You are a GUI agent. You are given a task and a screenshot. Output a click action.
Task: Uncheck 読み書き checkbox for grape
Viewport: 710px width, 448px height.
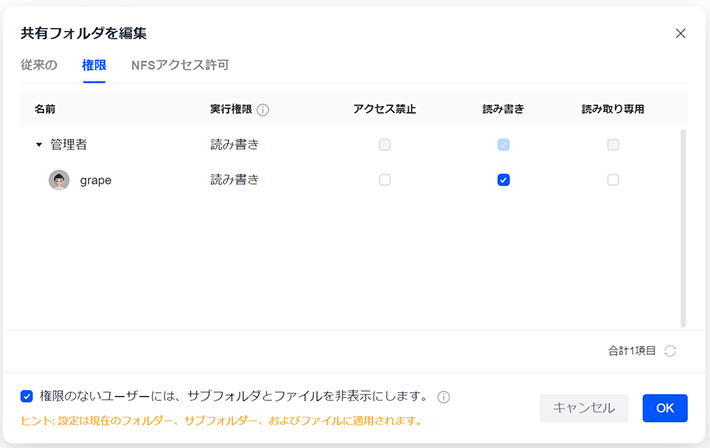504,180
